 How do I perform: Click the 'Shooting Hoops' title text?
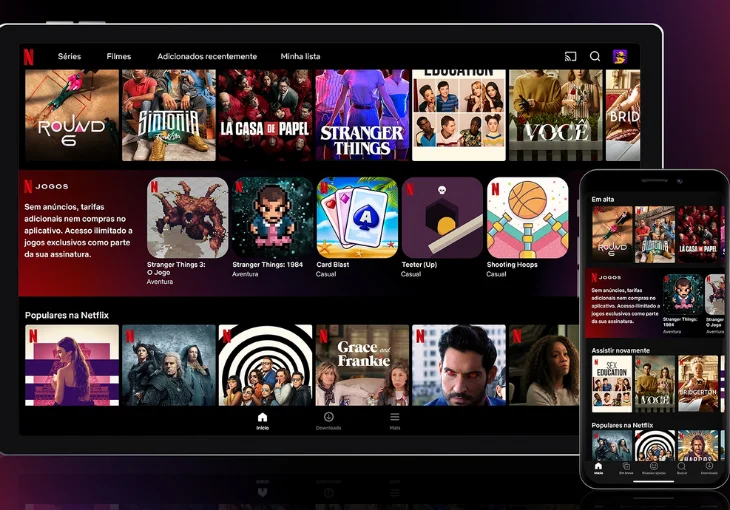click(512, 265)
